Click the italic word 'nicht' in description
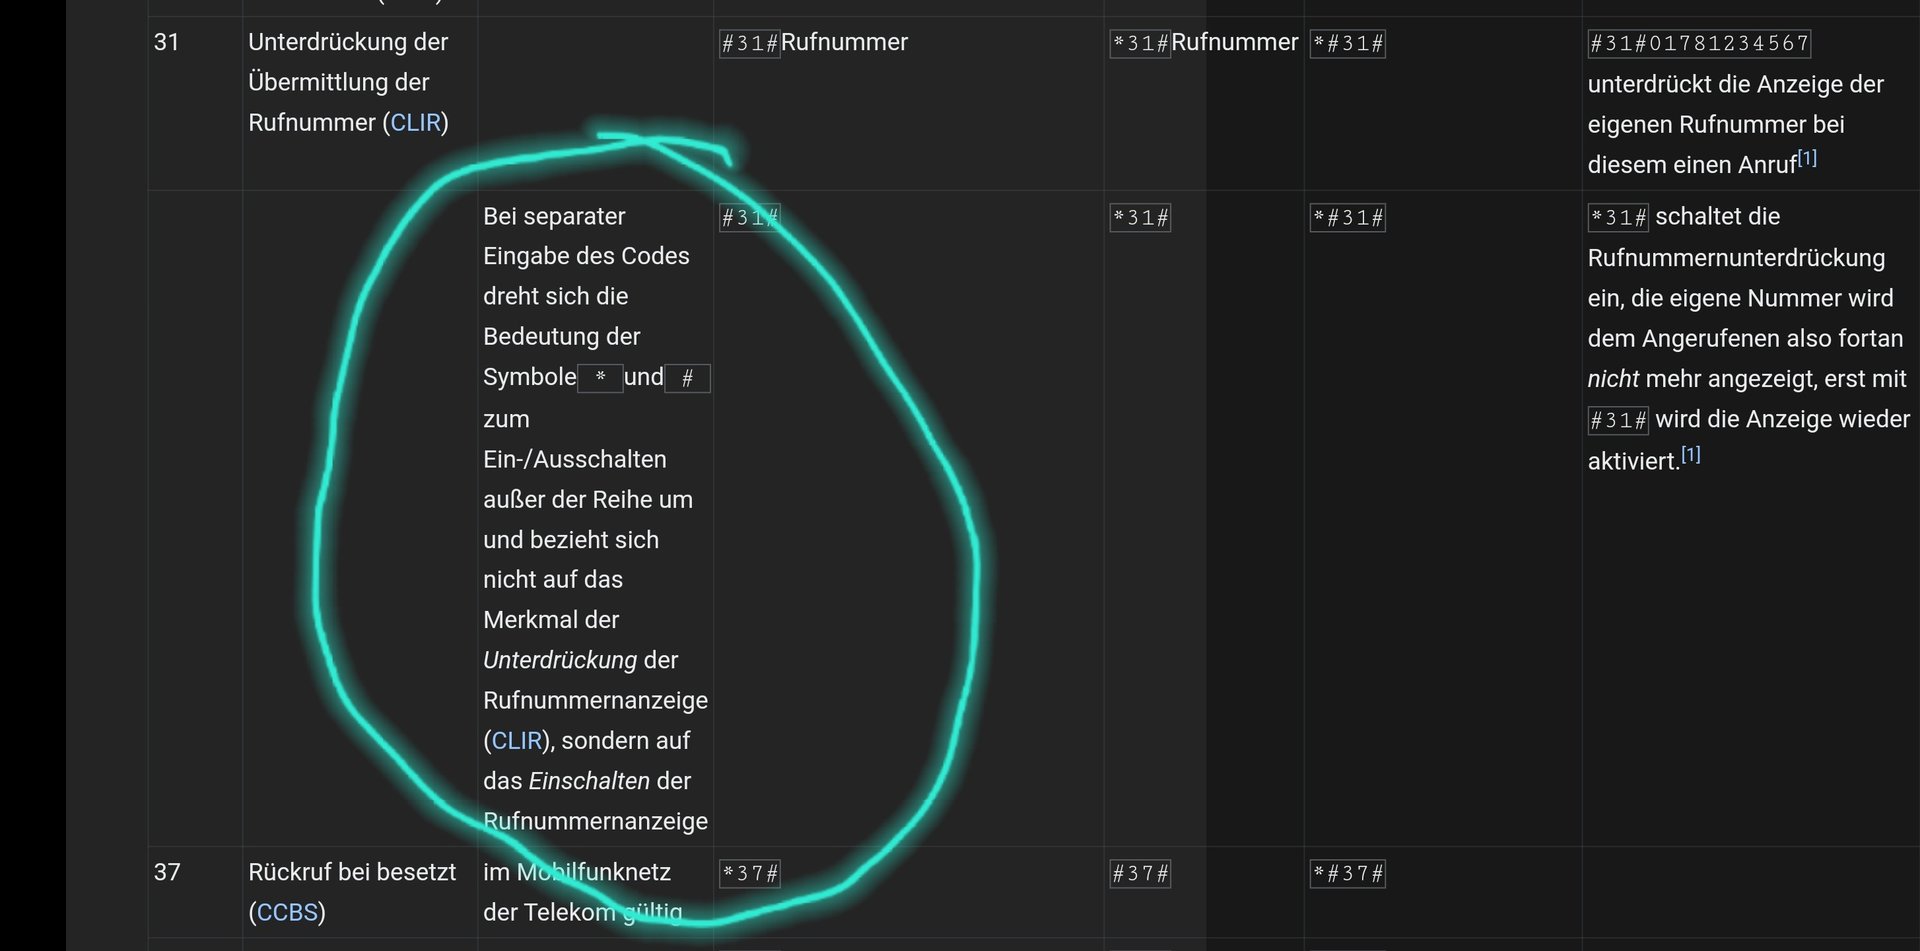The height and width of the screenshot is (951, 1920). tap(1613, 379)
